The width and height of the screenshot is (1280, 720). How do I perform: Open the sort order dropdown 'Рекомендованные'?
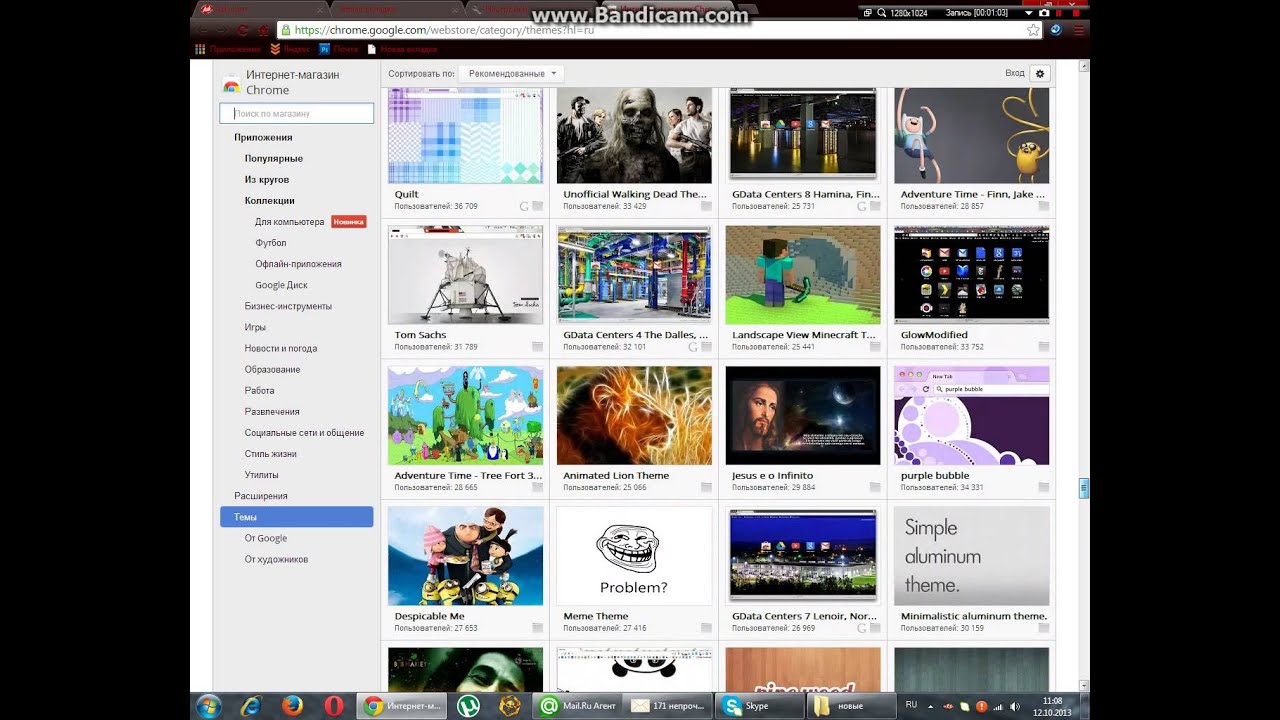pyautogui.click(x=511, y=74)
